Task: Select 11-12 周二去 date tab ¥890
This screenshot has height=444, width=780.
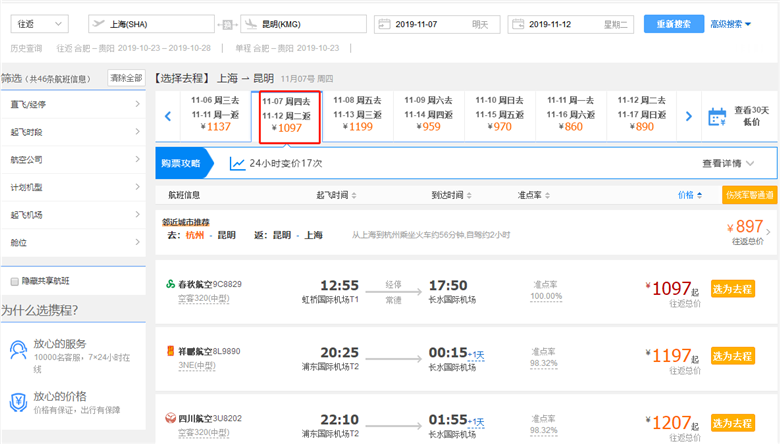Action: 642,114
